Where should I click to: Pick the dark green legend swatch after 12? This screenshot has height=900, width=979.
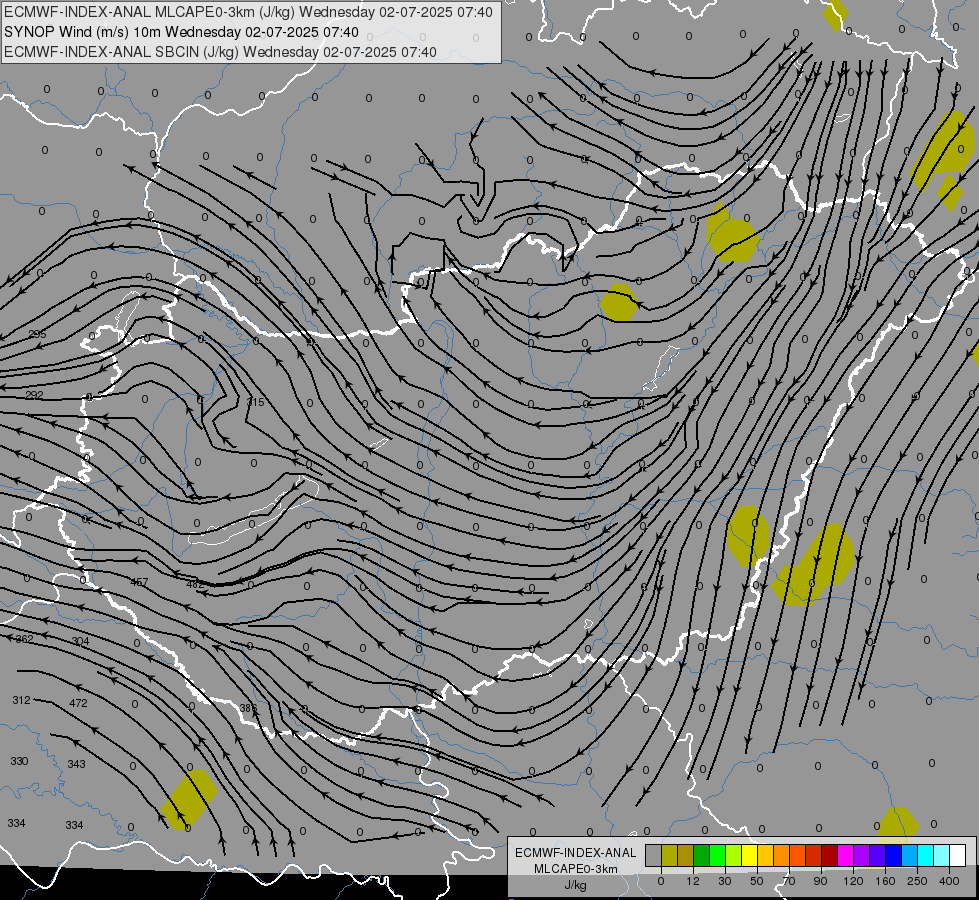tap(702, 855)
